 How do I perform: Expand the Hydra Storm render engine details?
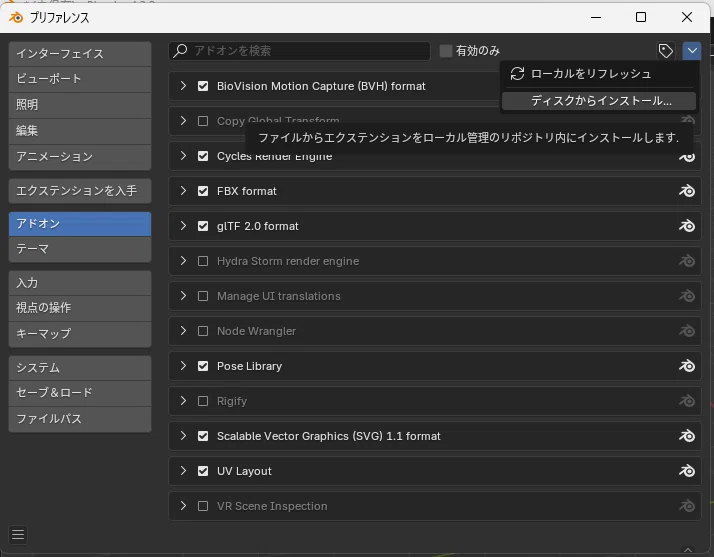[183, 261]
